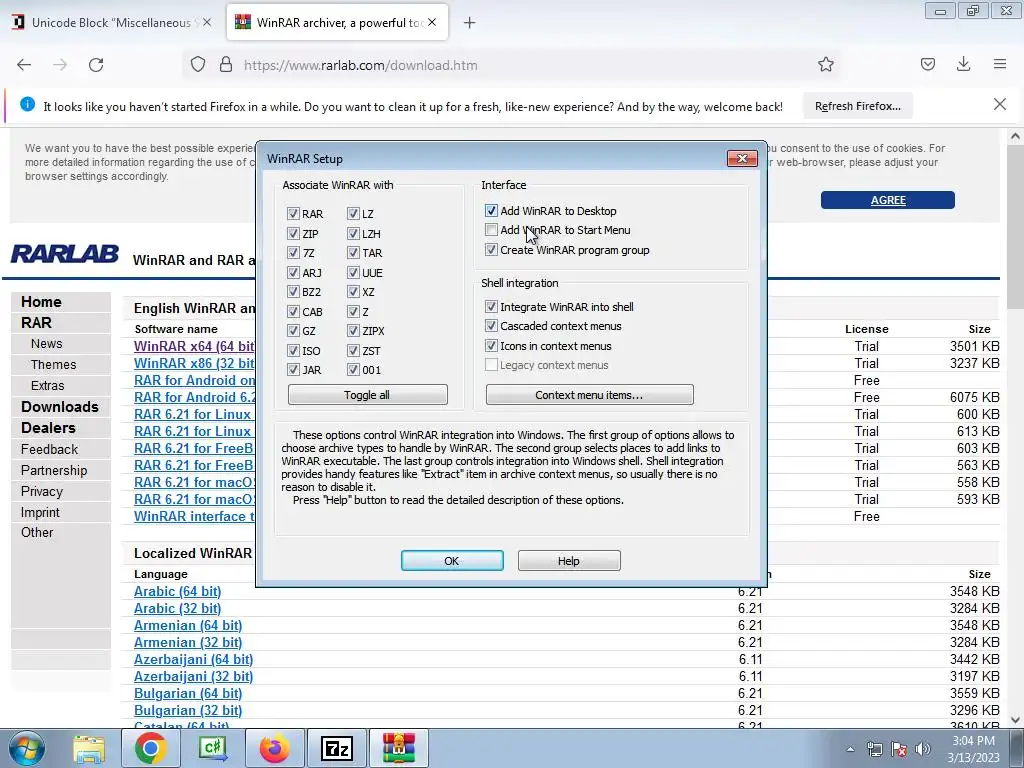Open the Azerbaijani (64 bit) link
The image size is (1024, 768).
(x=193, y=659)
